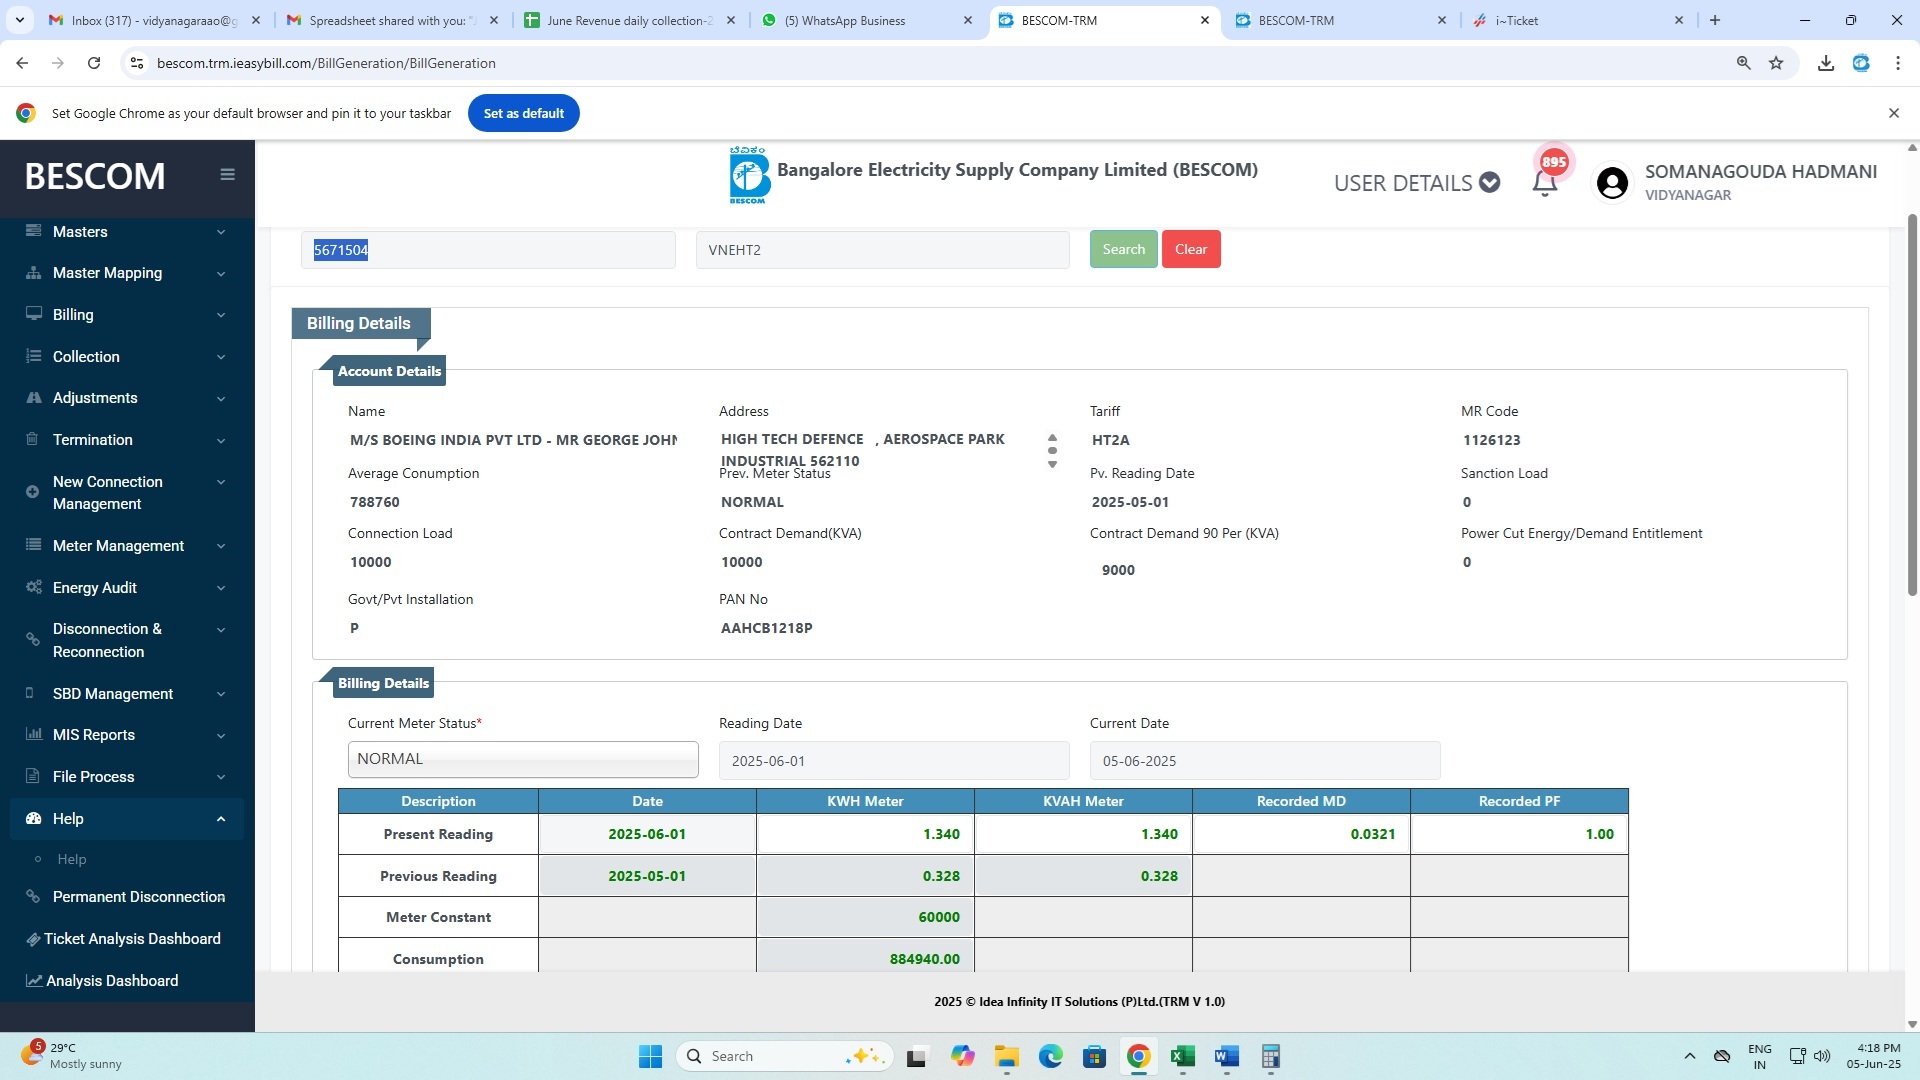Click the Address field scroll-down arrow
The width and height of the screenshot is (1920, 1080).
[1052, 464]
